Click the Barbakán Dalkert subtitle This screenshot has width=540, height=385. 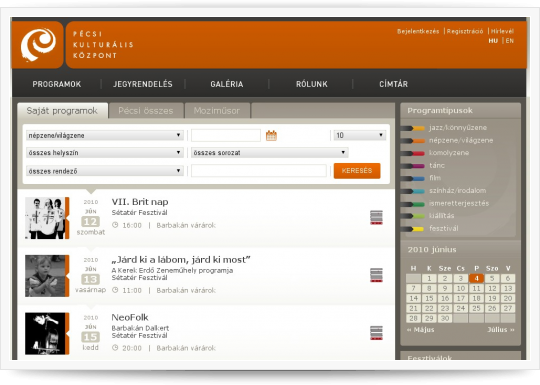[140, 328]
